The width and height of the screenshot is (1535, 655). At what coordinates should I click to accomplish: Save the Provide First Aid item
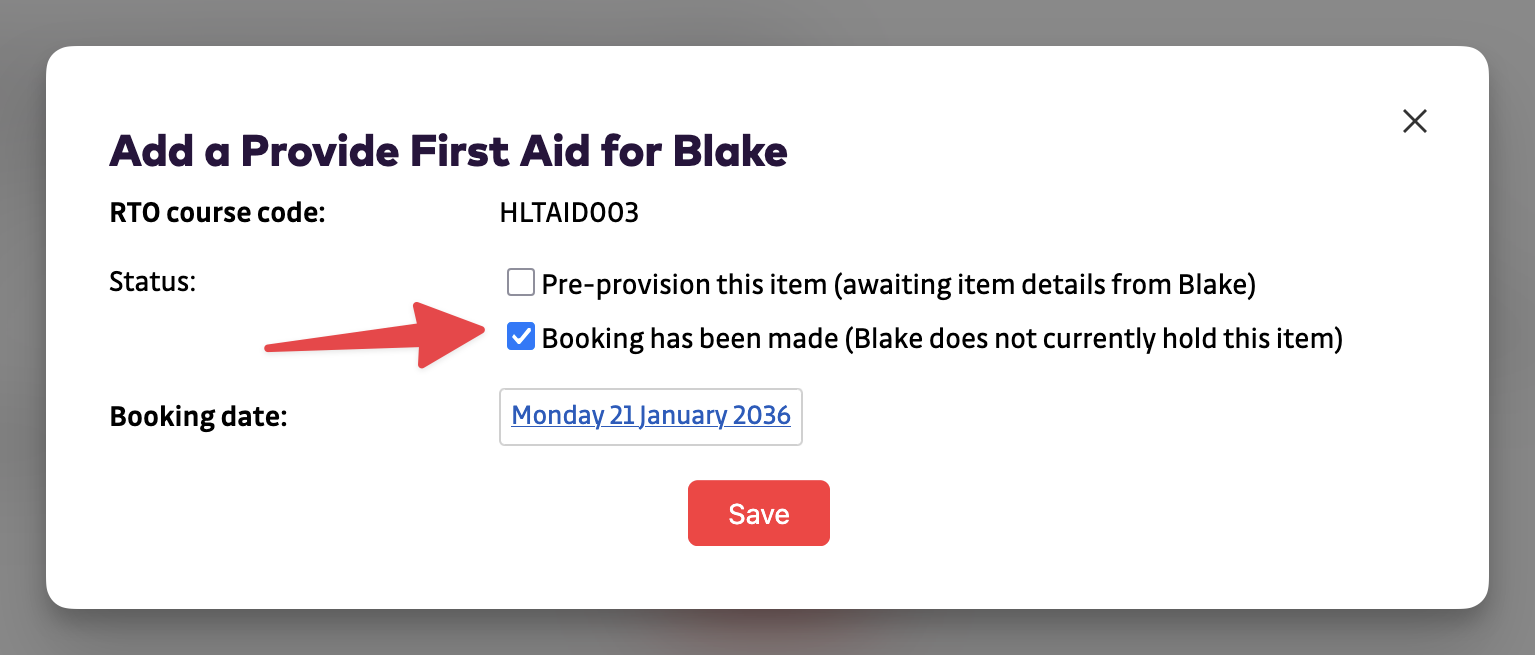point(758,513)
